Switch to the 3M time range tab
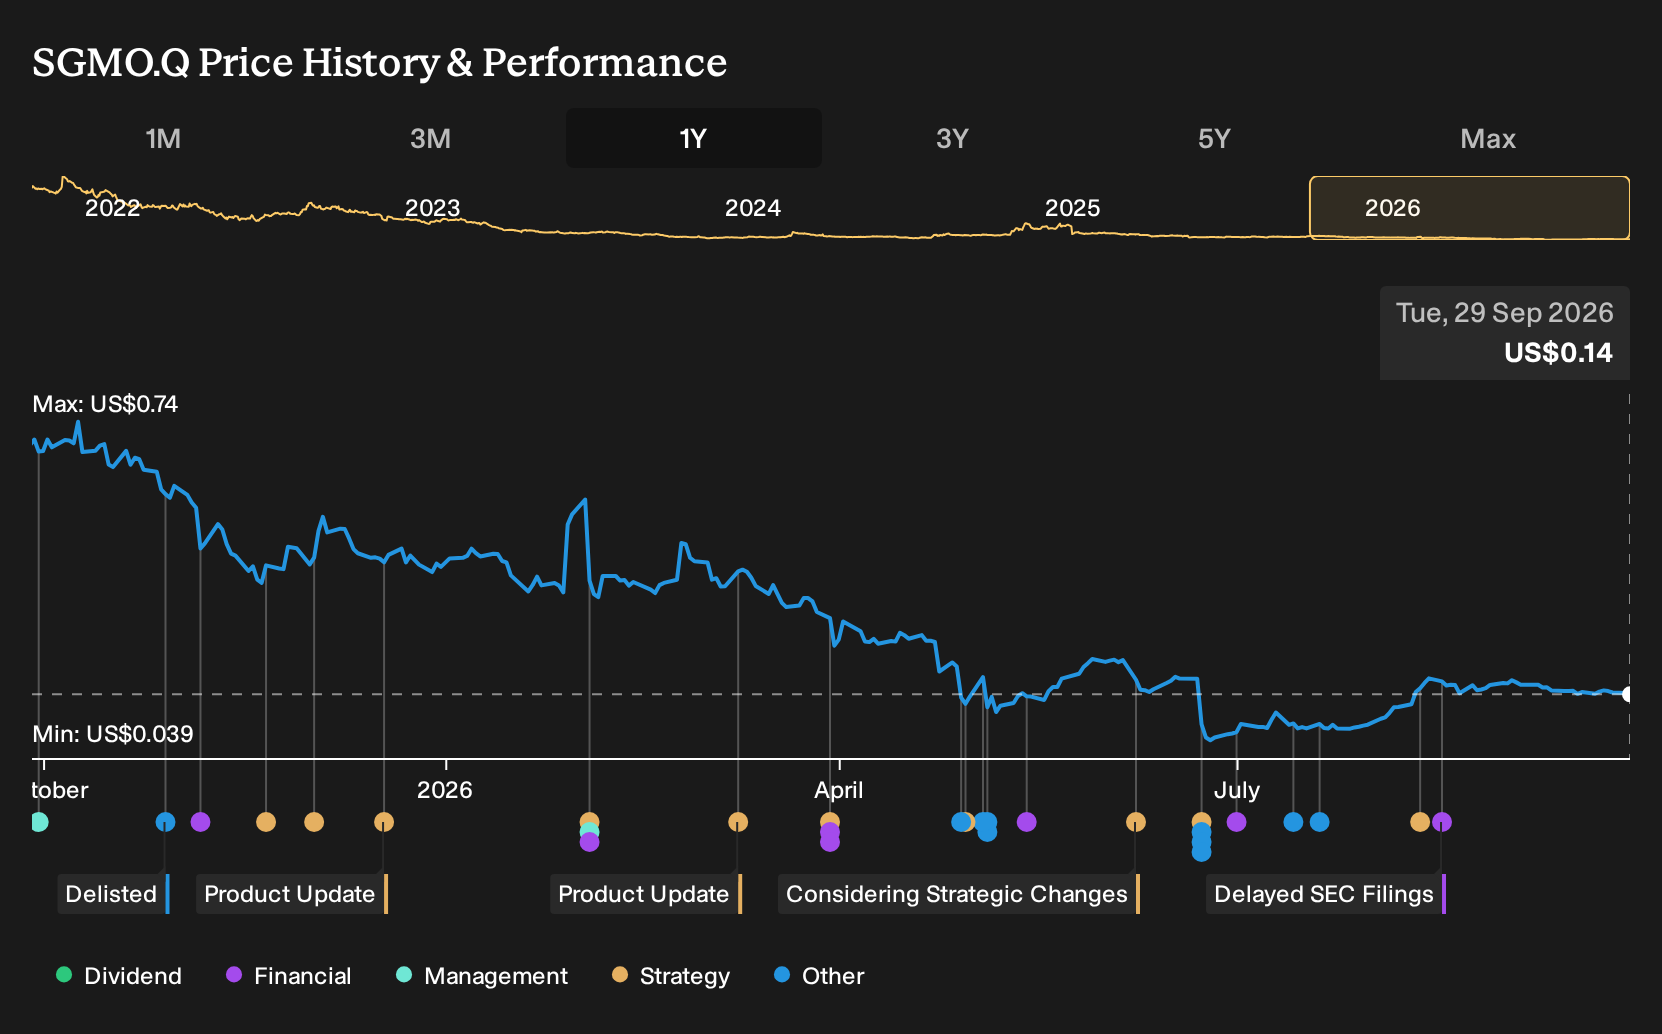The height and width of the screenshot is (1034, 1662). [x=430, y=139]
